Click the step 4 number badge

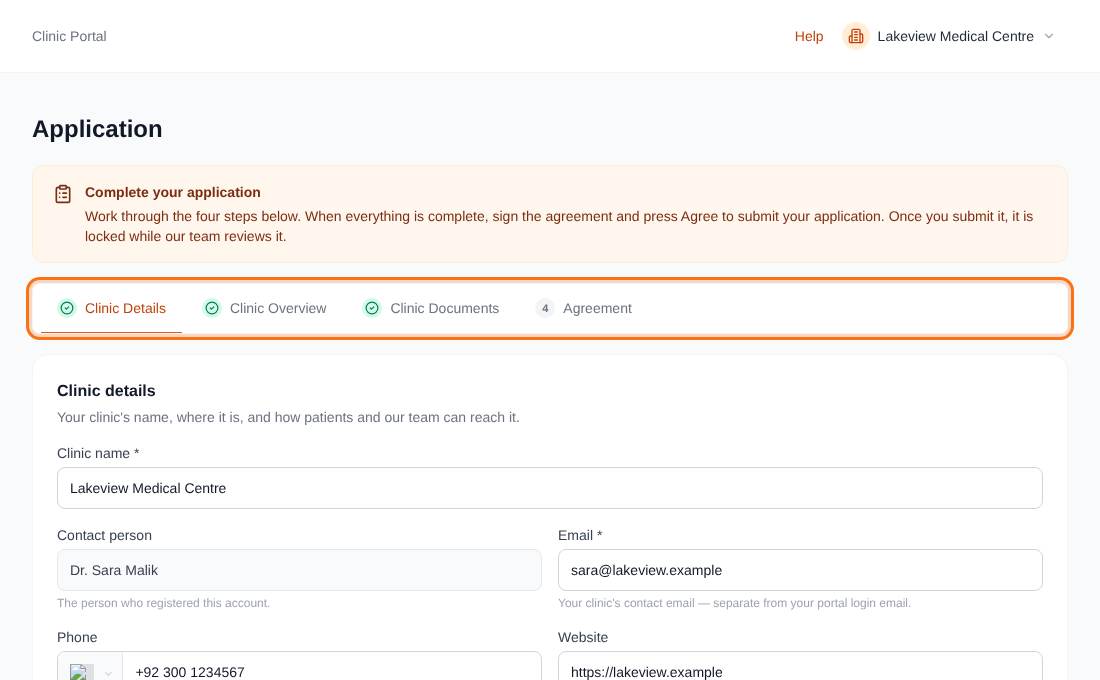click(x=545, y=308)
